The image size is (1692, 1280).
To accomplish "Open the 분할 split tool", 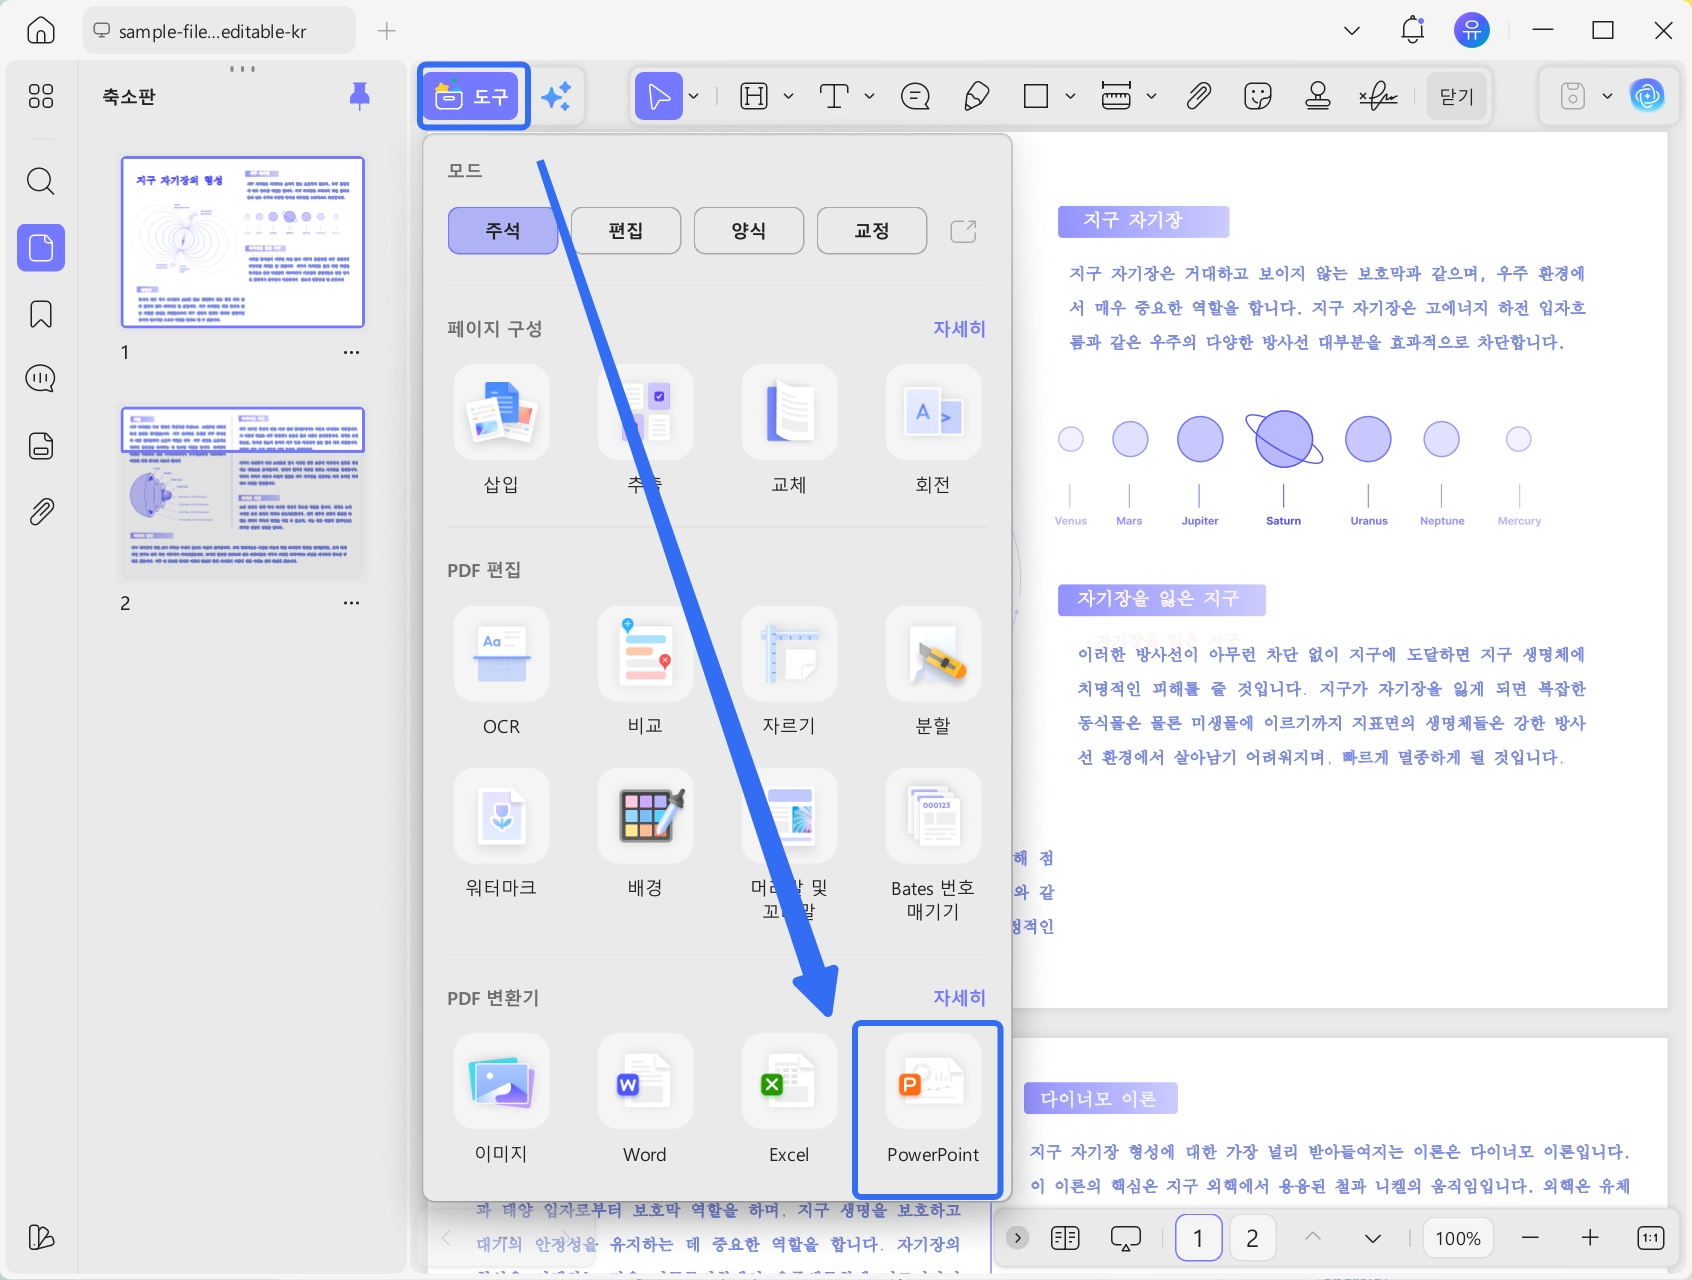I will point(933,672).
